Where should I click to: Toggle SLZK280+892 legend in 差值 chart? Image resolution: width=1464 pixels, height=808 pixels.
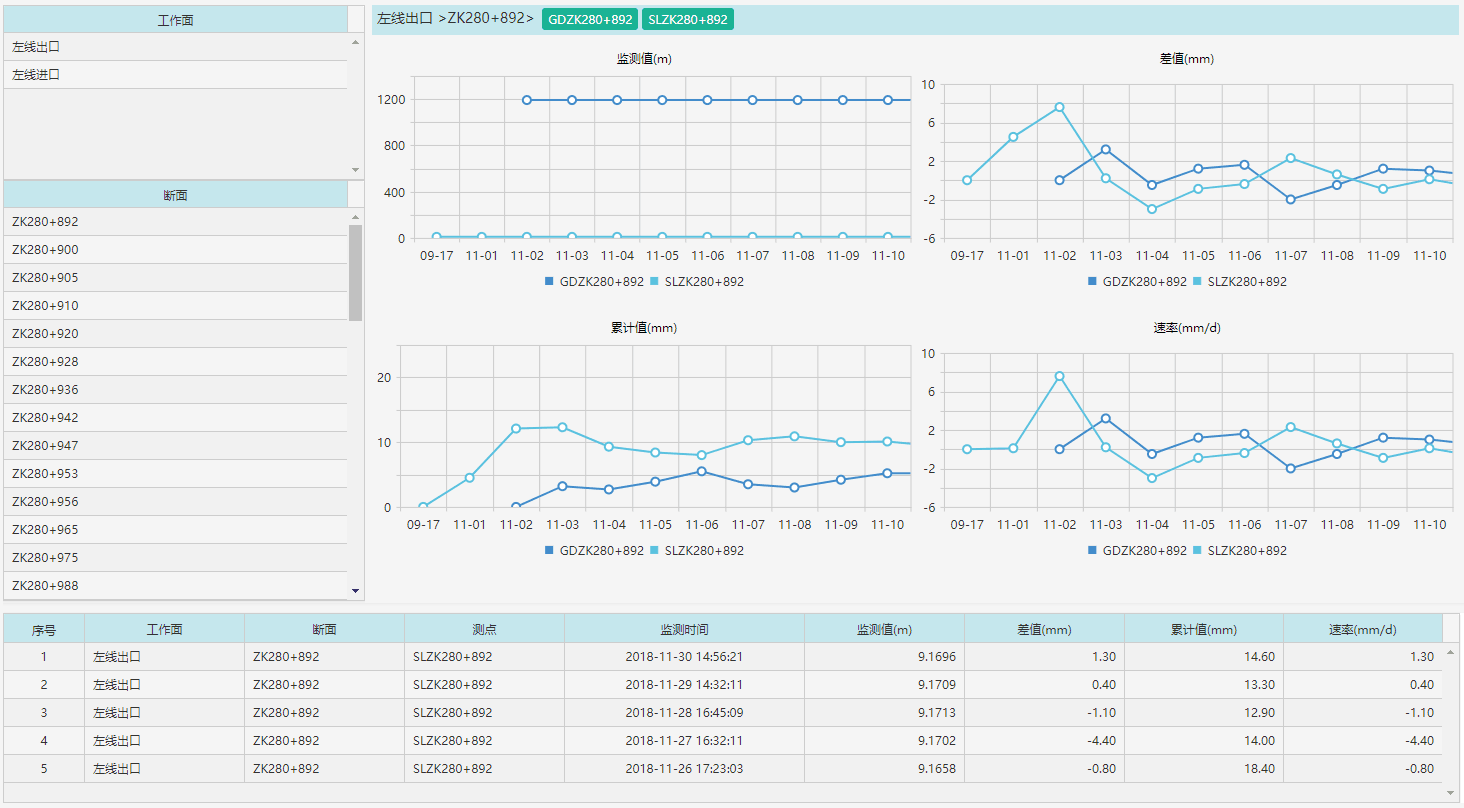click(1239, 282)
